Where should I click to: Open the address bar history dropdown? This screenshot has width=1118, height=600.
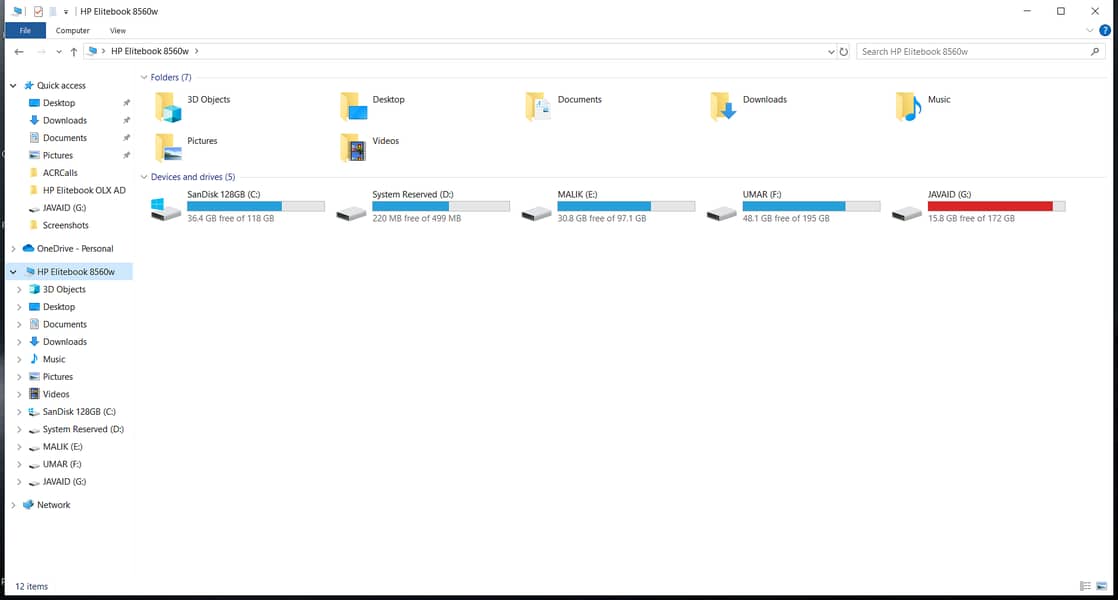(831, 51)
